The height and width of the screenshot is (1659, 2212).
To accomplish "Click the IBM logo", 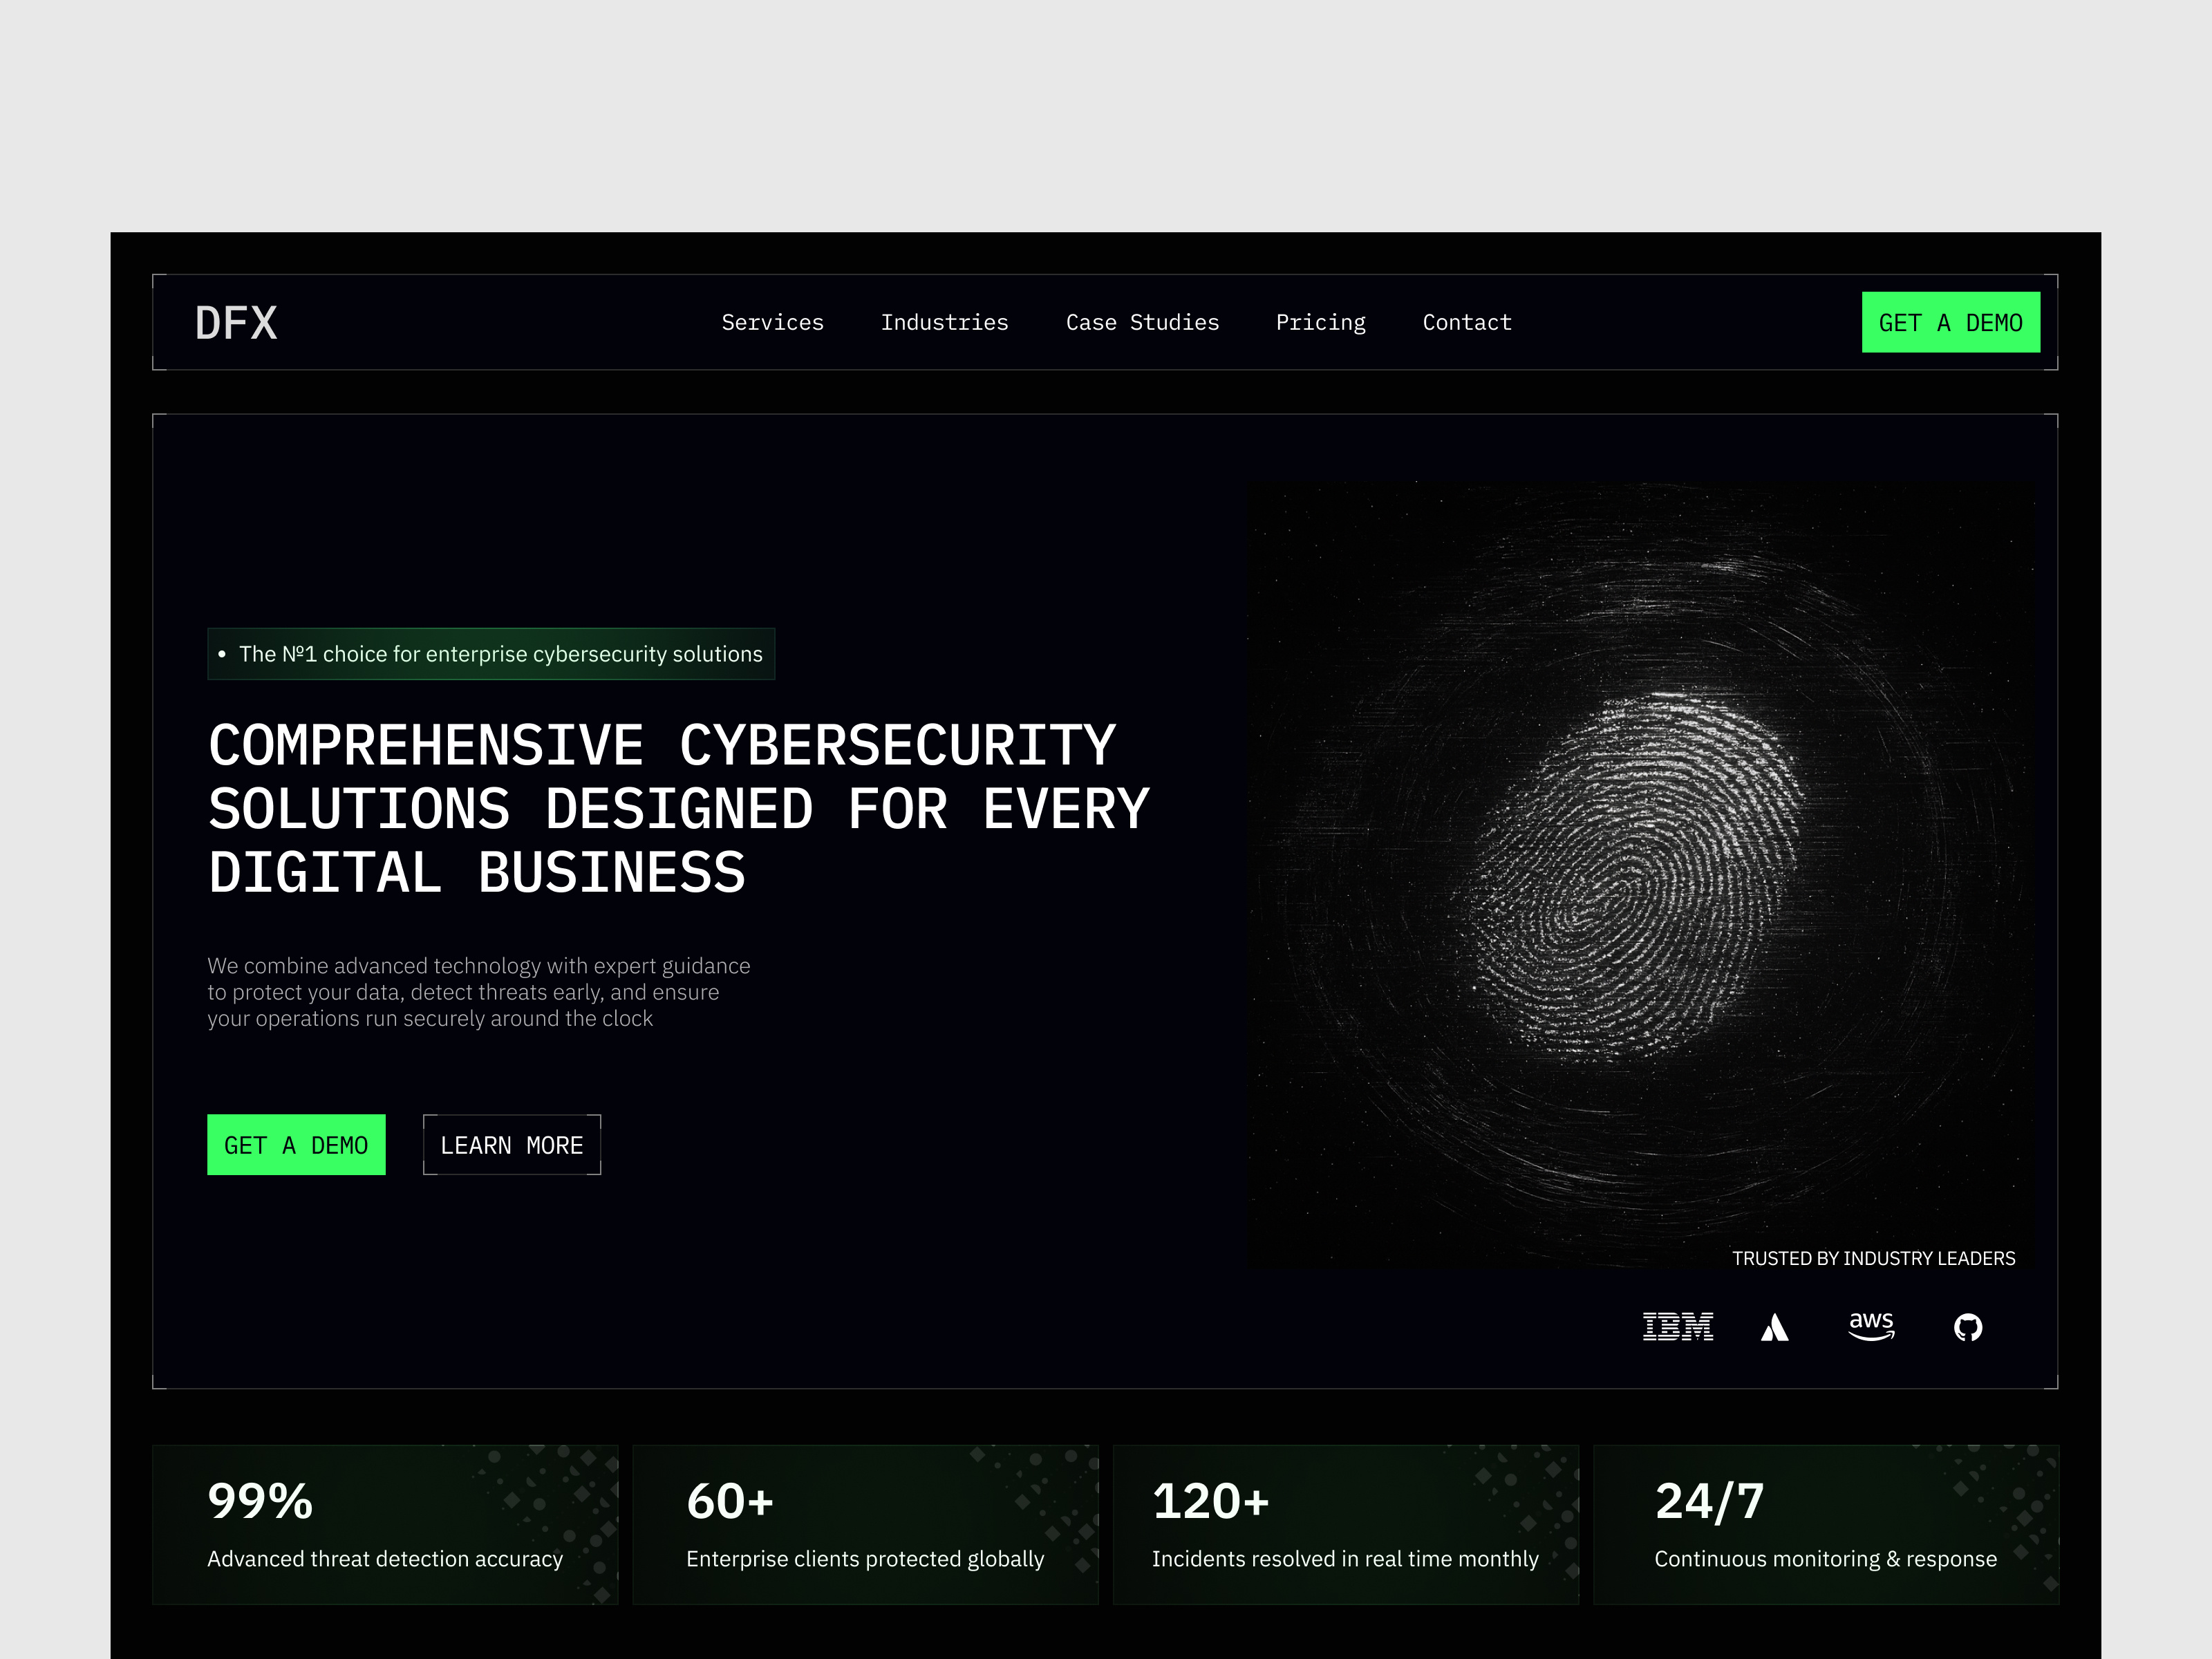I will (1678, 1326).
